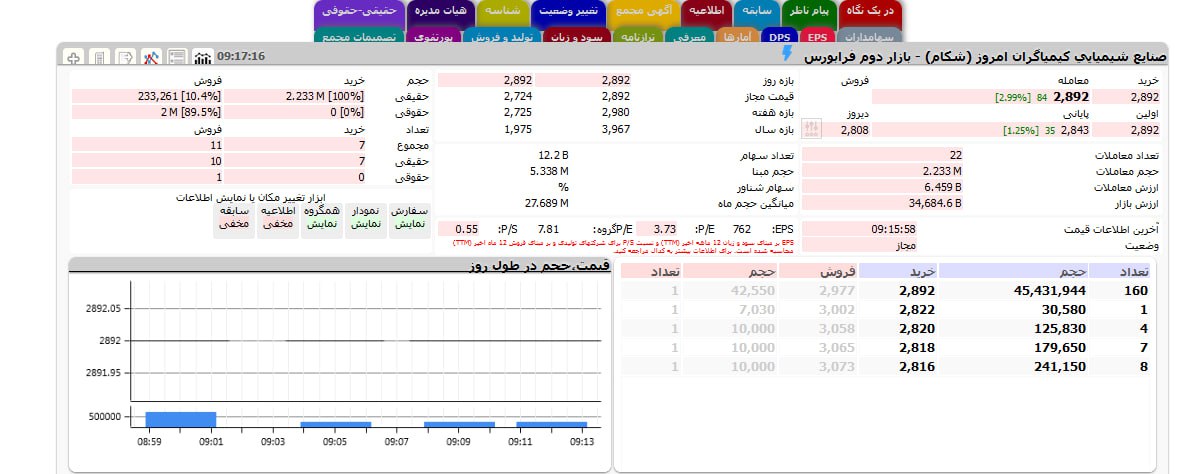Viewport: 1190px width, 474px height.
Task: Click the حقیقی buy volume 2.233 M [100%]
Action: [x=325, y=96]
